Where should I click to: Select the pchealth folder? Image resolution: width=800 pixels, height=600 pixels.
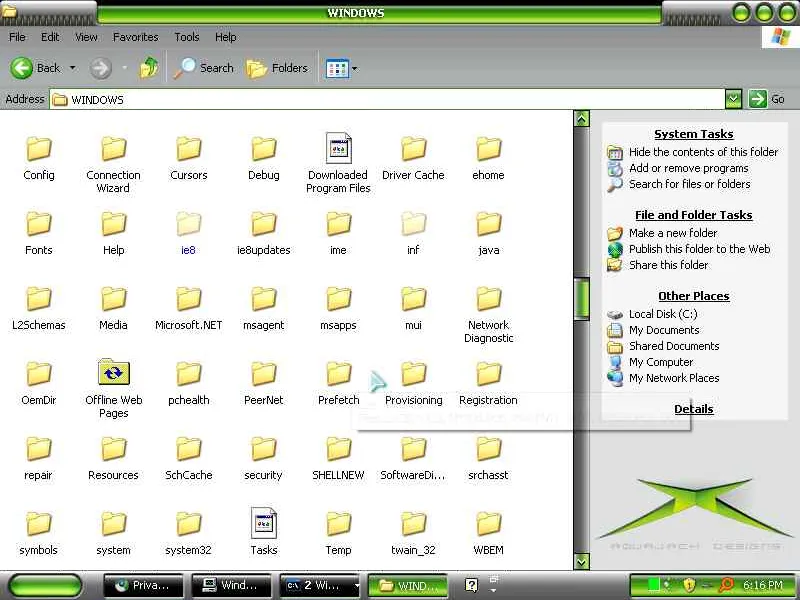click(189, 384)
